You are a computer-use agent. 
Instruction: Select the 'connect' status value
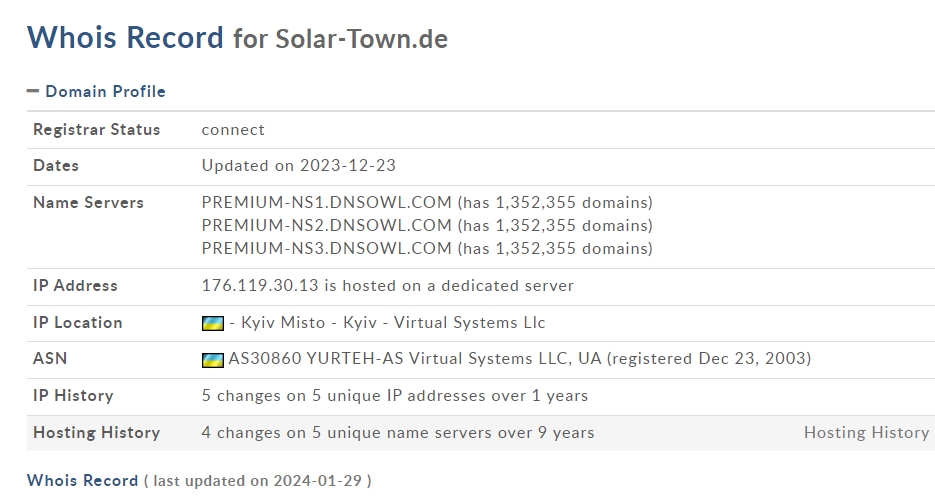[x=233, y=130]
